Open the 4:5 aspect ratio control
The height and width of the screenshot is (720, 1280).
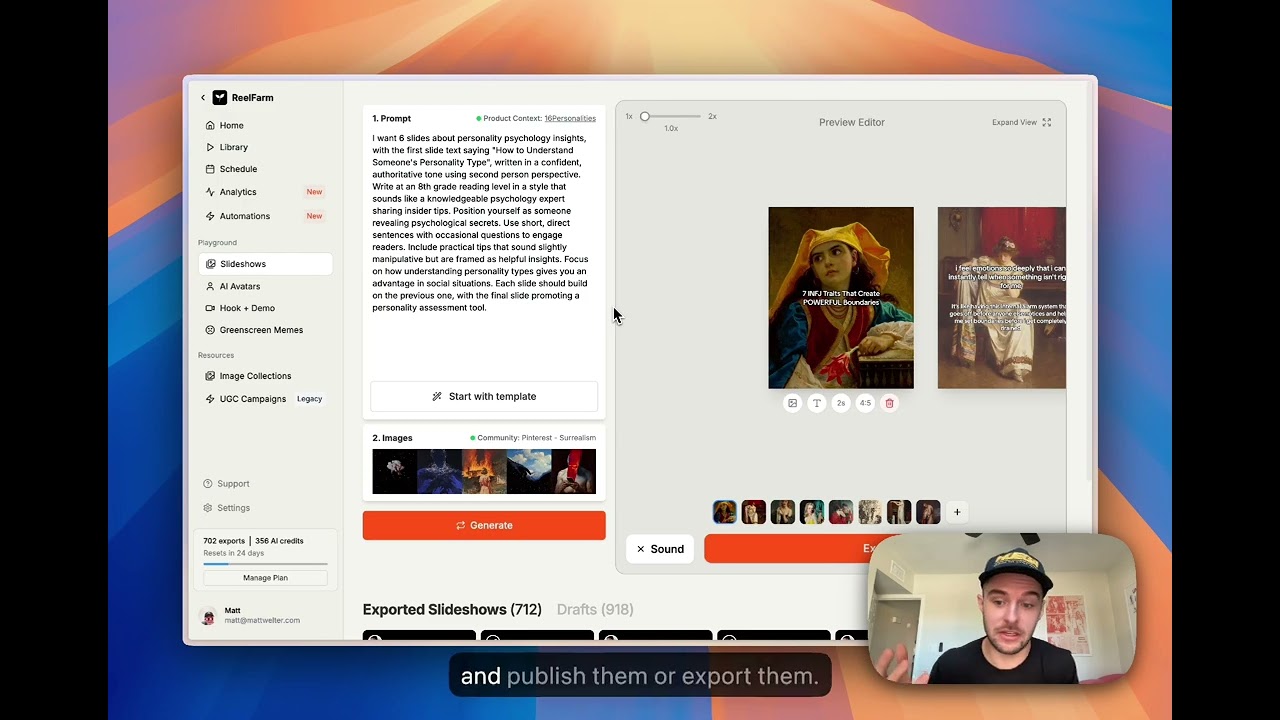(865, 403)
